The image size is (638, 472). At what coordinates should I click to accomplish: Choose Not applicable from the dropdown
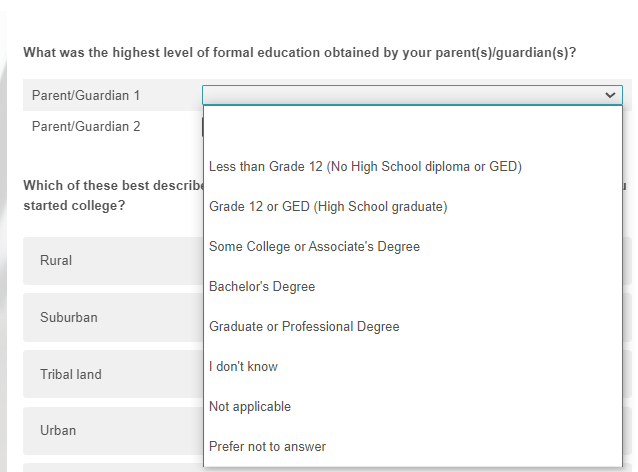(x=250, y=406)
